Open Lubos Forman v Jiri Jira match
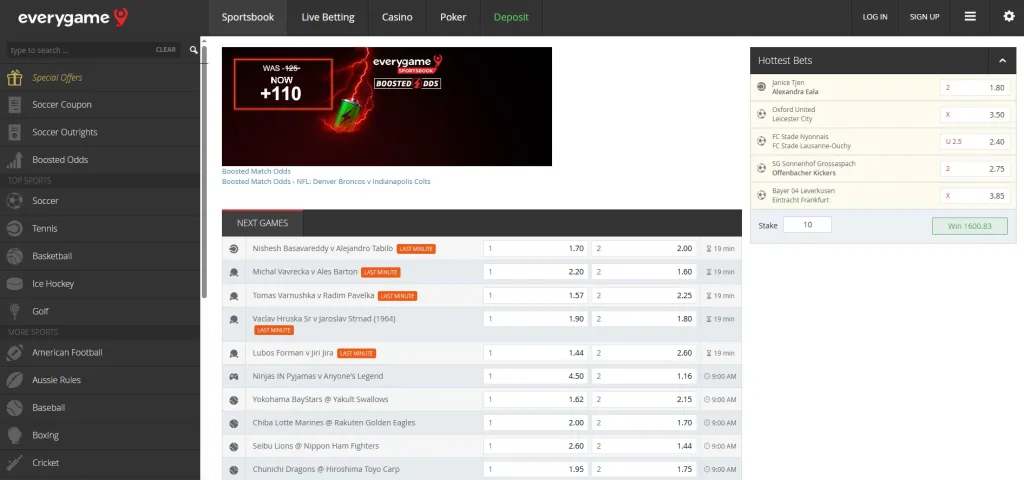Viewport: 1024px width, 480px height. click(293, 353)
